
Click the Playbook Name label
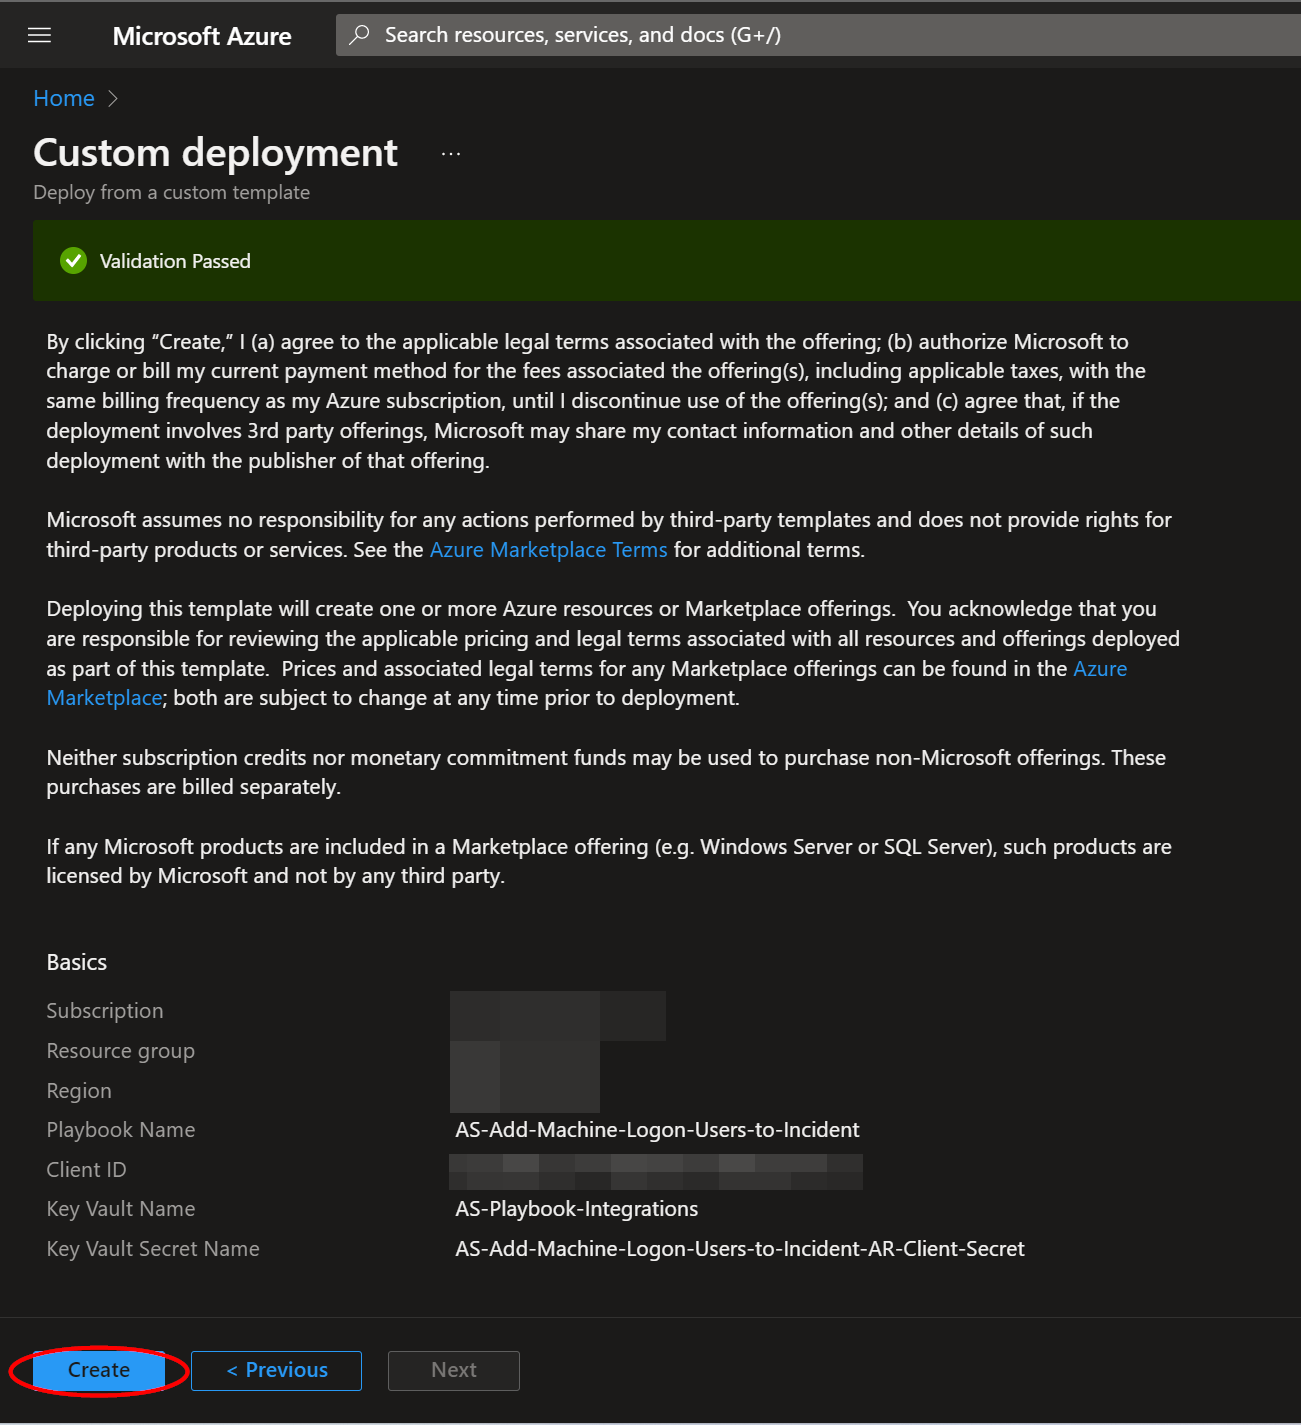pos(121,1130)
